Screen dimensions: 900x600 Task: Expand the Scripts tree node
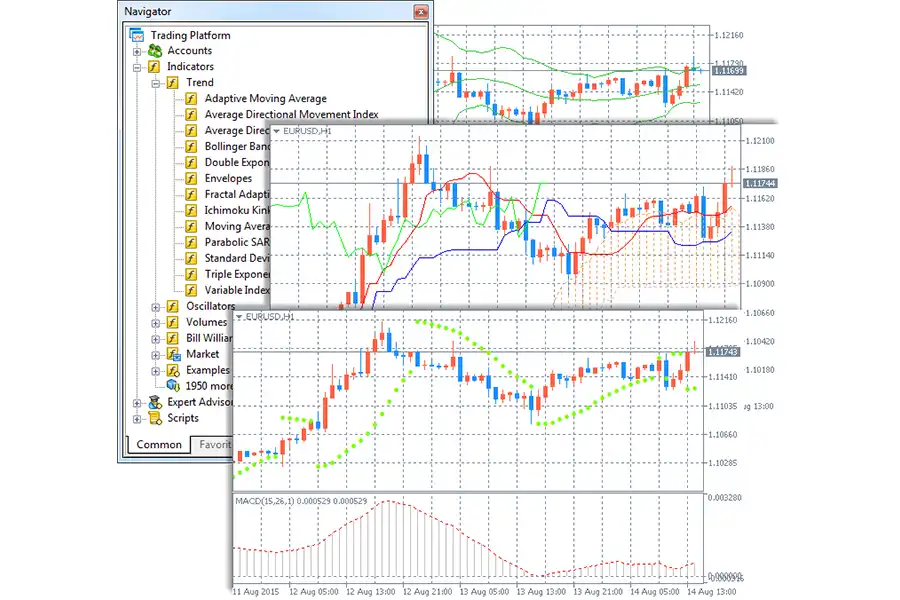pyautogui.click(x=137, y=419)
